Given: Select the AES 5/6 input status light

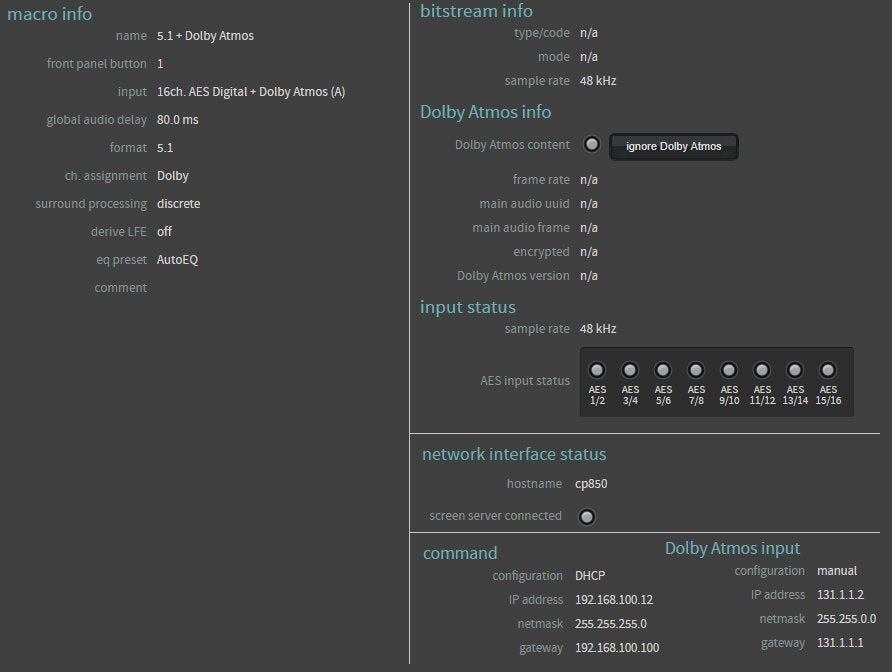Looking at the screenshot, I should point(663,370).
